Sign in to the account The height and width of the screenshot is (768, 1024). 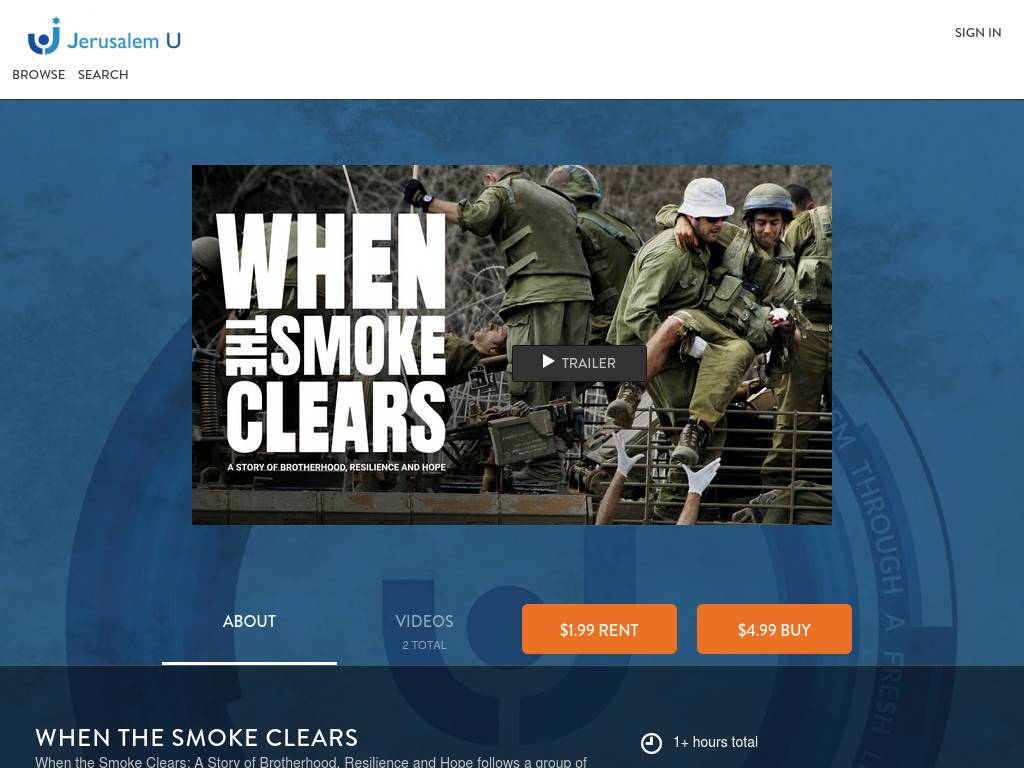(978, 33)
